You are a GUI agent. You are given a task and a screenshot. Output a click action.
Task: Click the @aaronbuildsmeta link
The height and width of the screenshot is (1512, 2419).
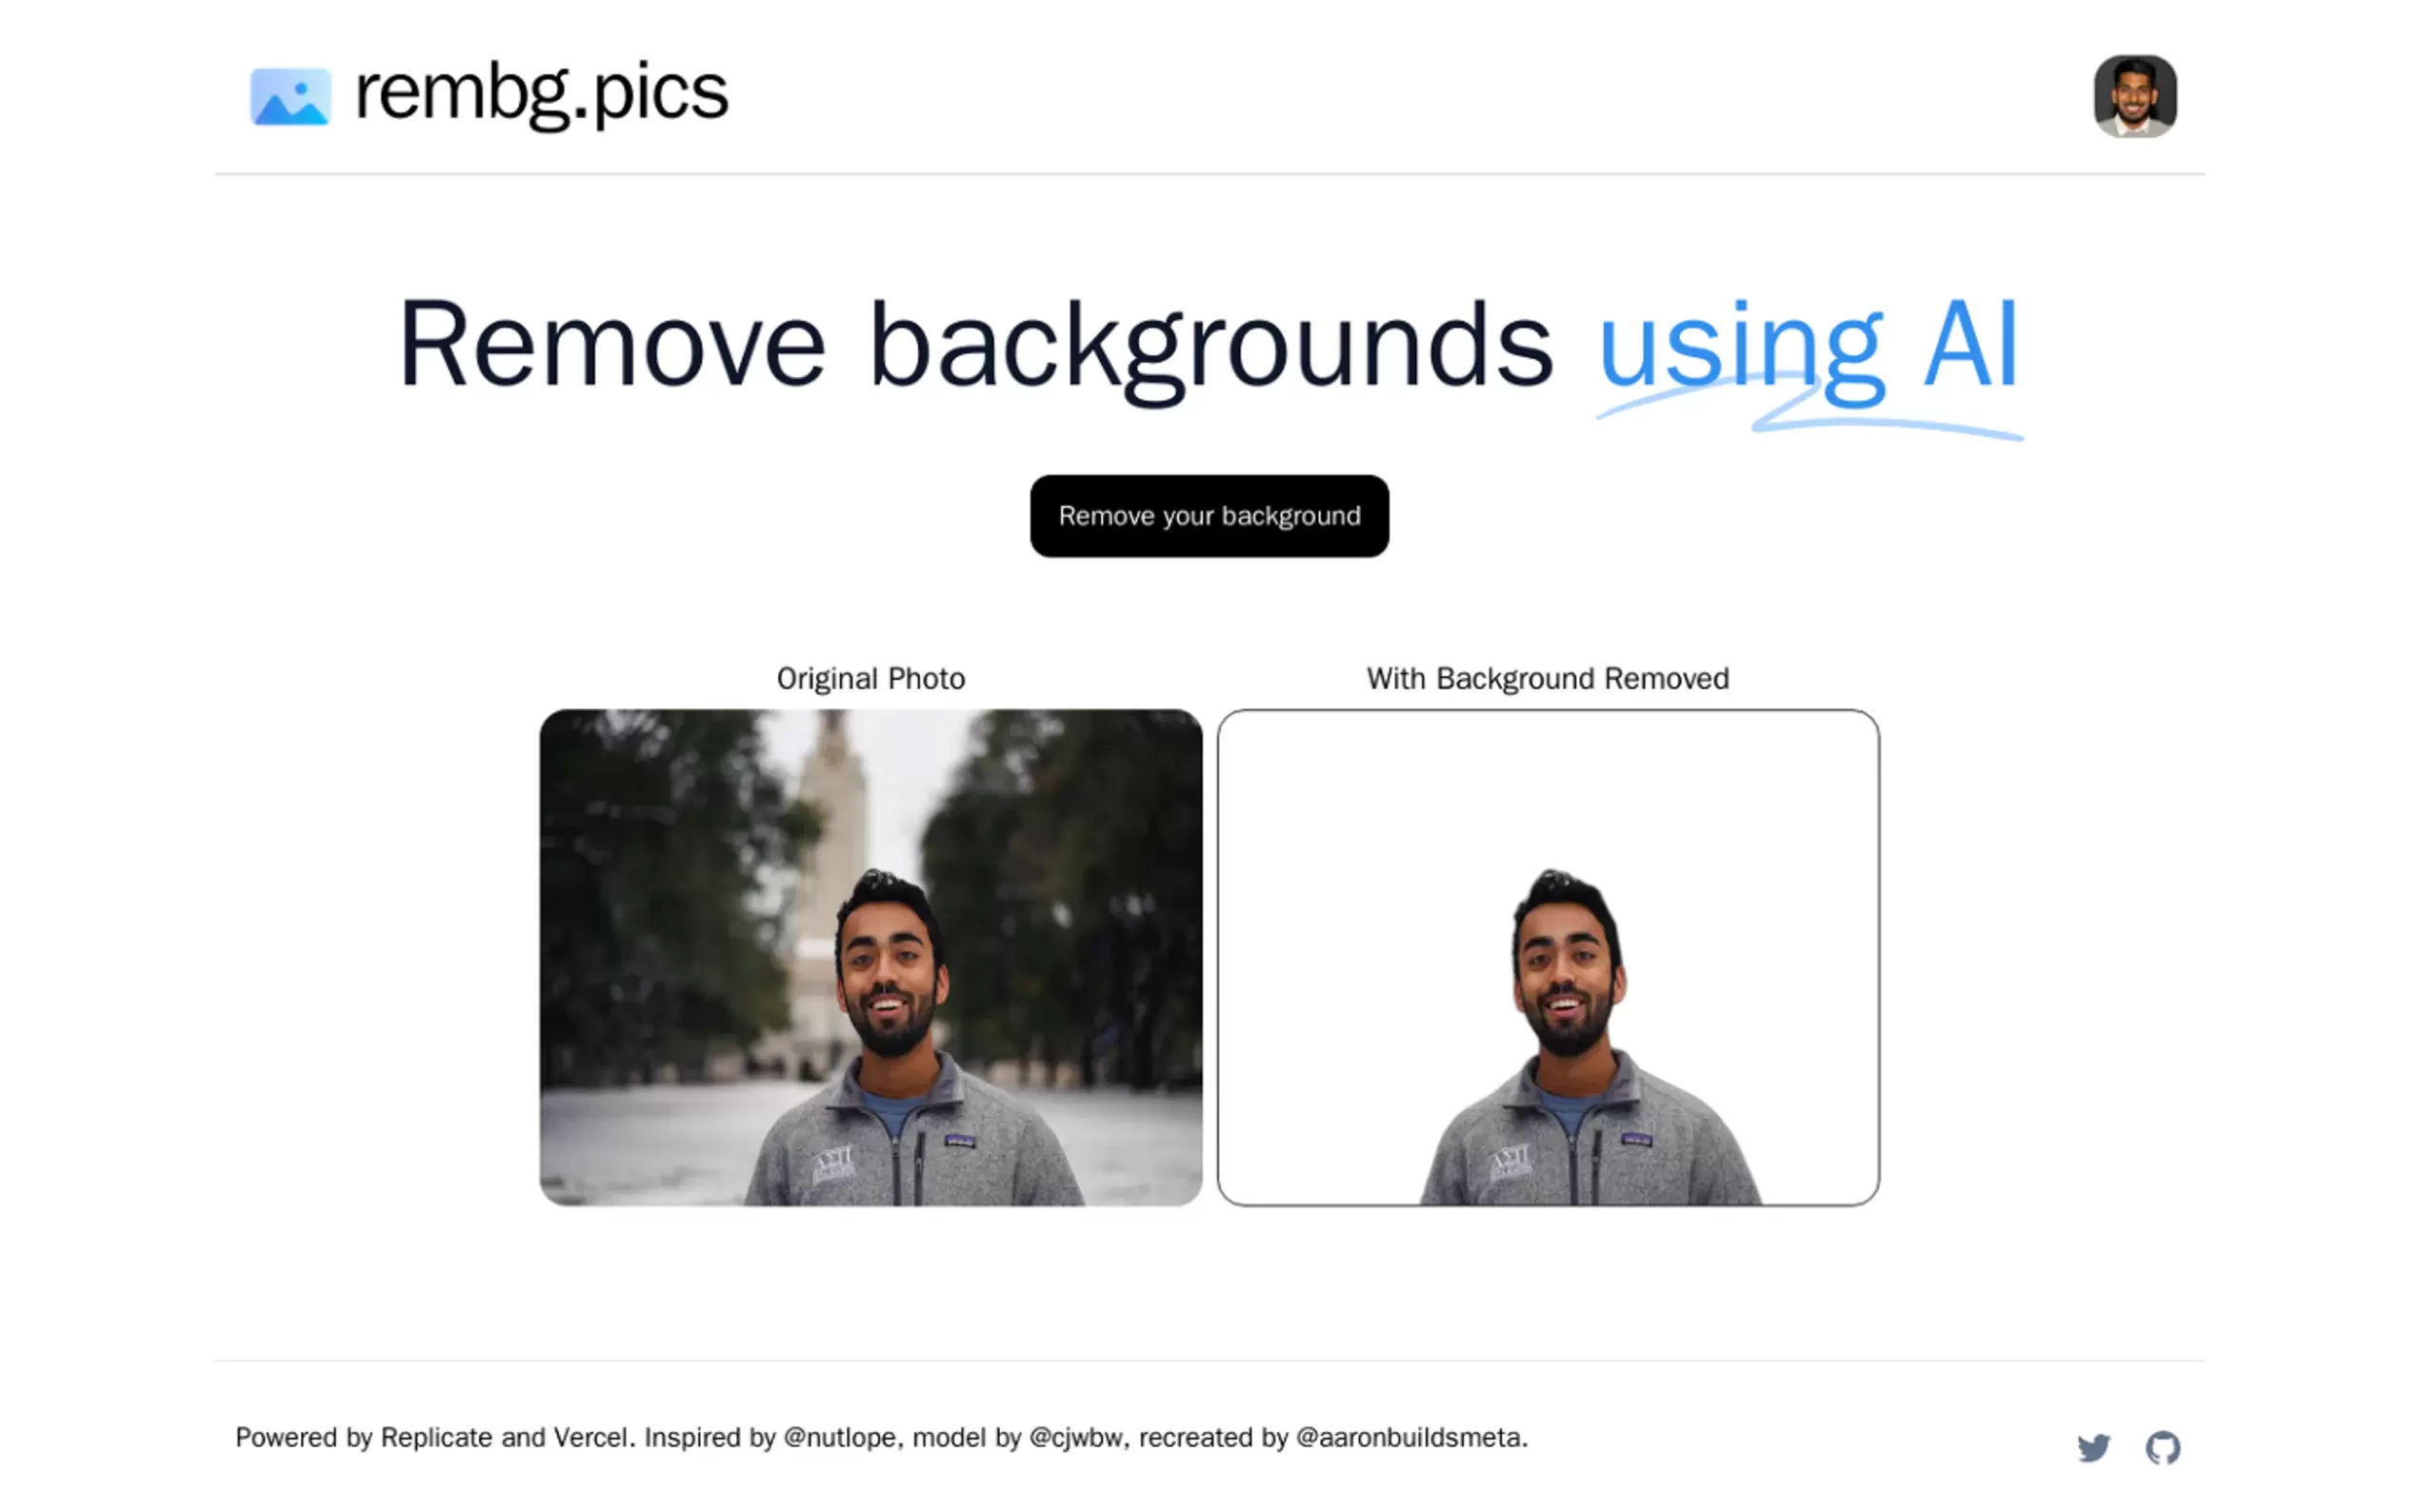tap(1408, 1437)
